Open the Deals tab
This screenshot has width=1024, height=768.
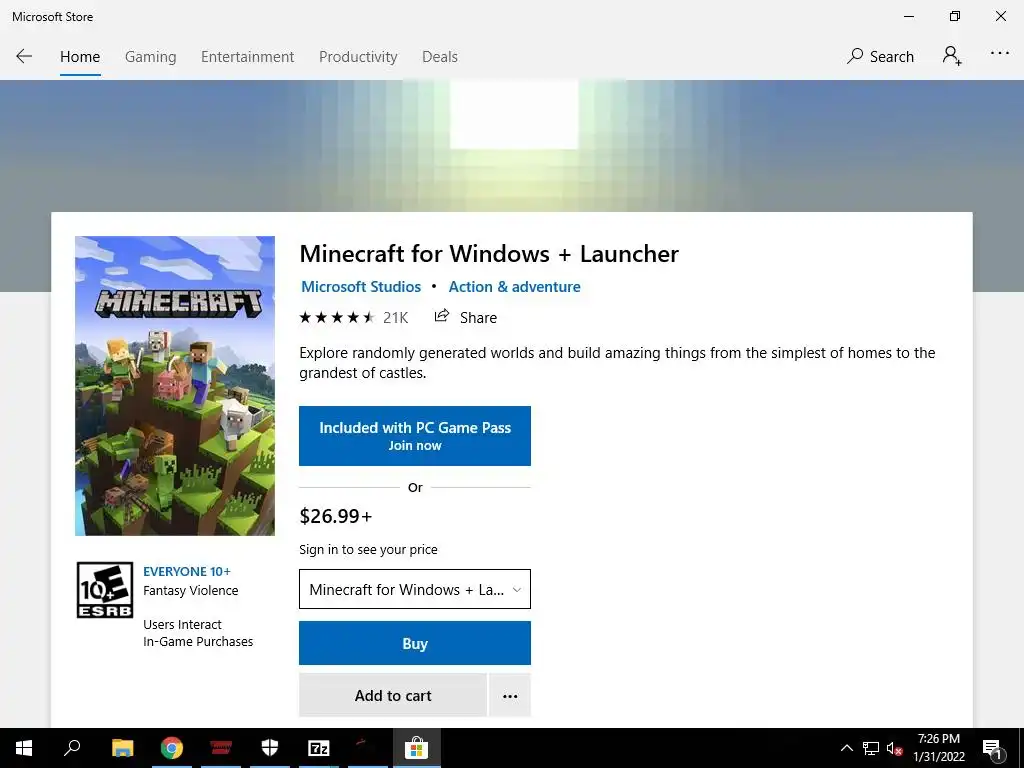pos(440,57)
